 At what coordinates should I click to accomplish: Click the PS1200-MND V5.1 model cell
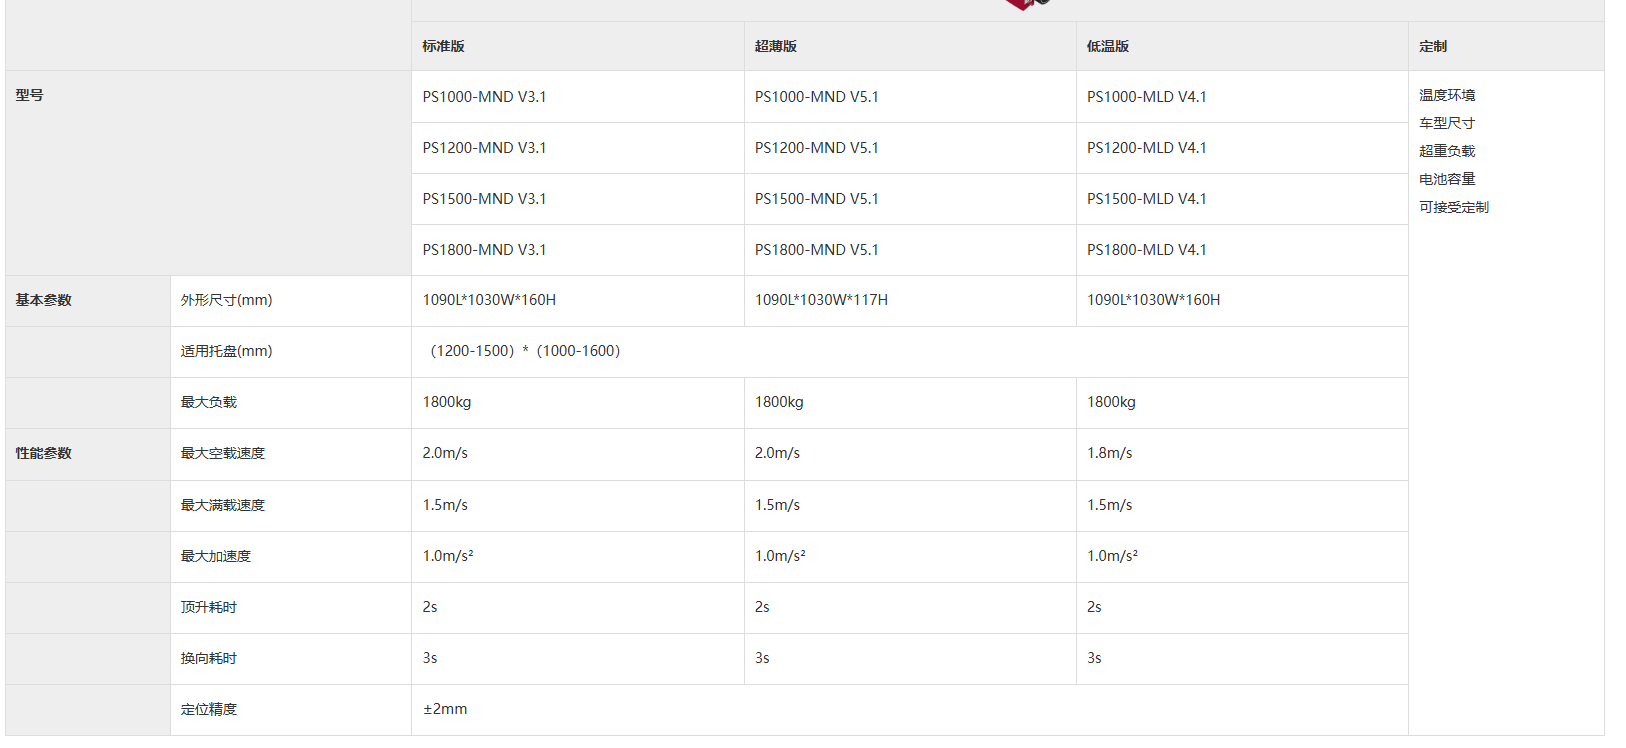tap(816, 148)
